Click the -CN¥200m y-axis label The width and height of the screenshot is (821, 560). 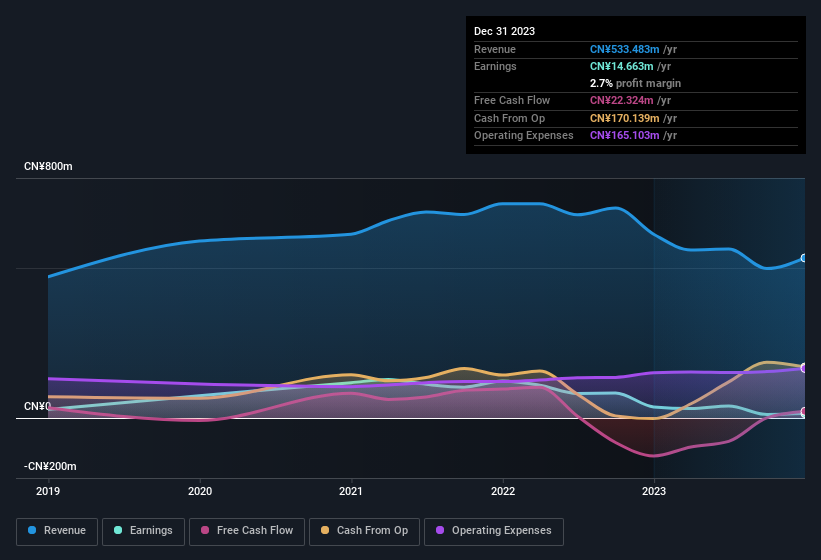click(x=50, y=466)
